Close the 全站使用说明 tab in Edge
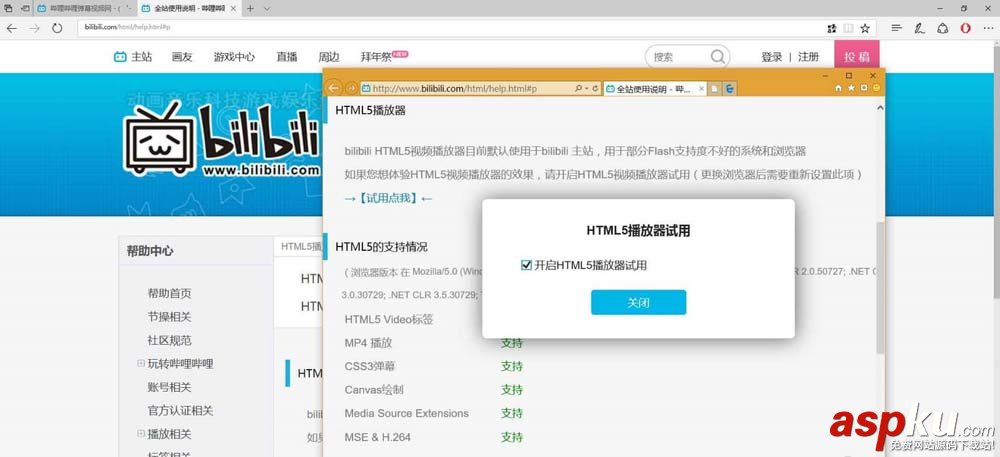The height and width of the screenshot is (457, 1000). point(233,9)
